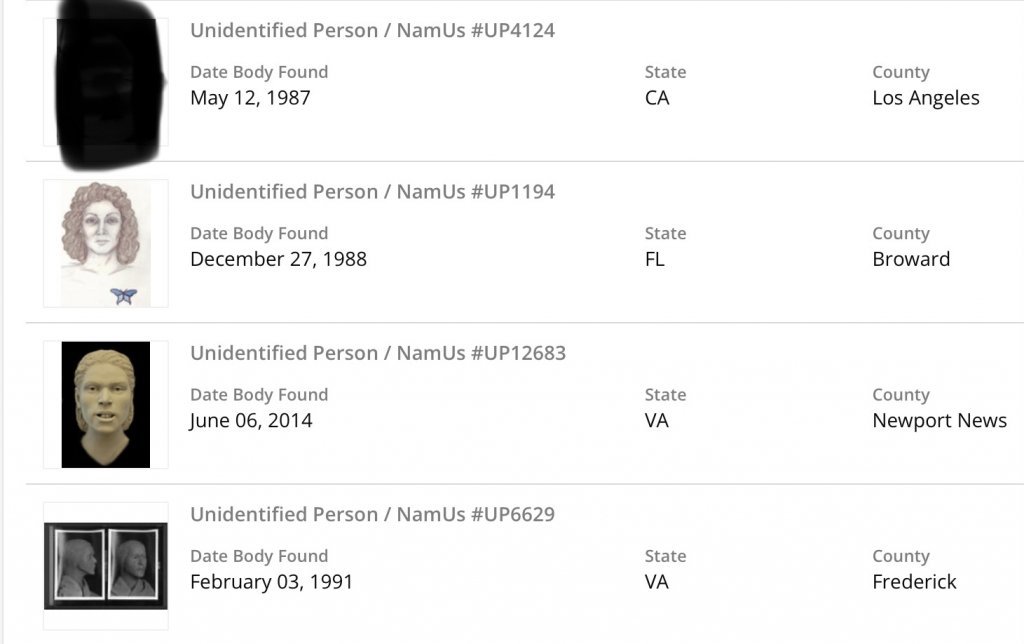
Task: Go to the NamUs #UP6629 case title
Action: (x=372, y=514)
